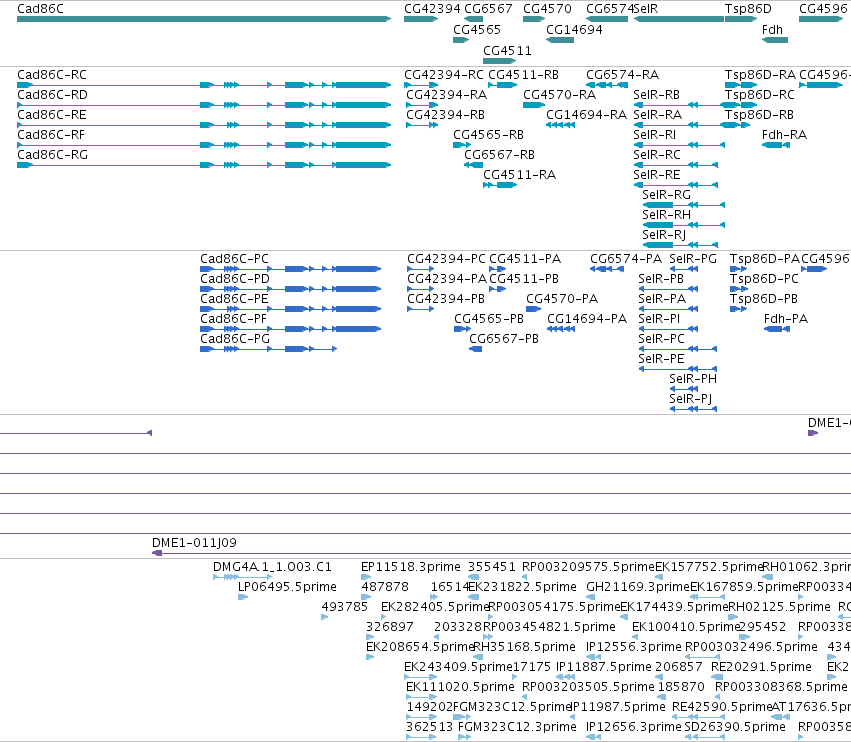Click the EK208654.5prime EST

tap(370, 657)
